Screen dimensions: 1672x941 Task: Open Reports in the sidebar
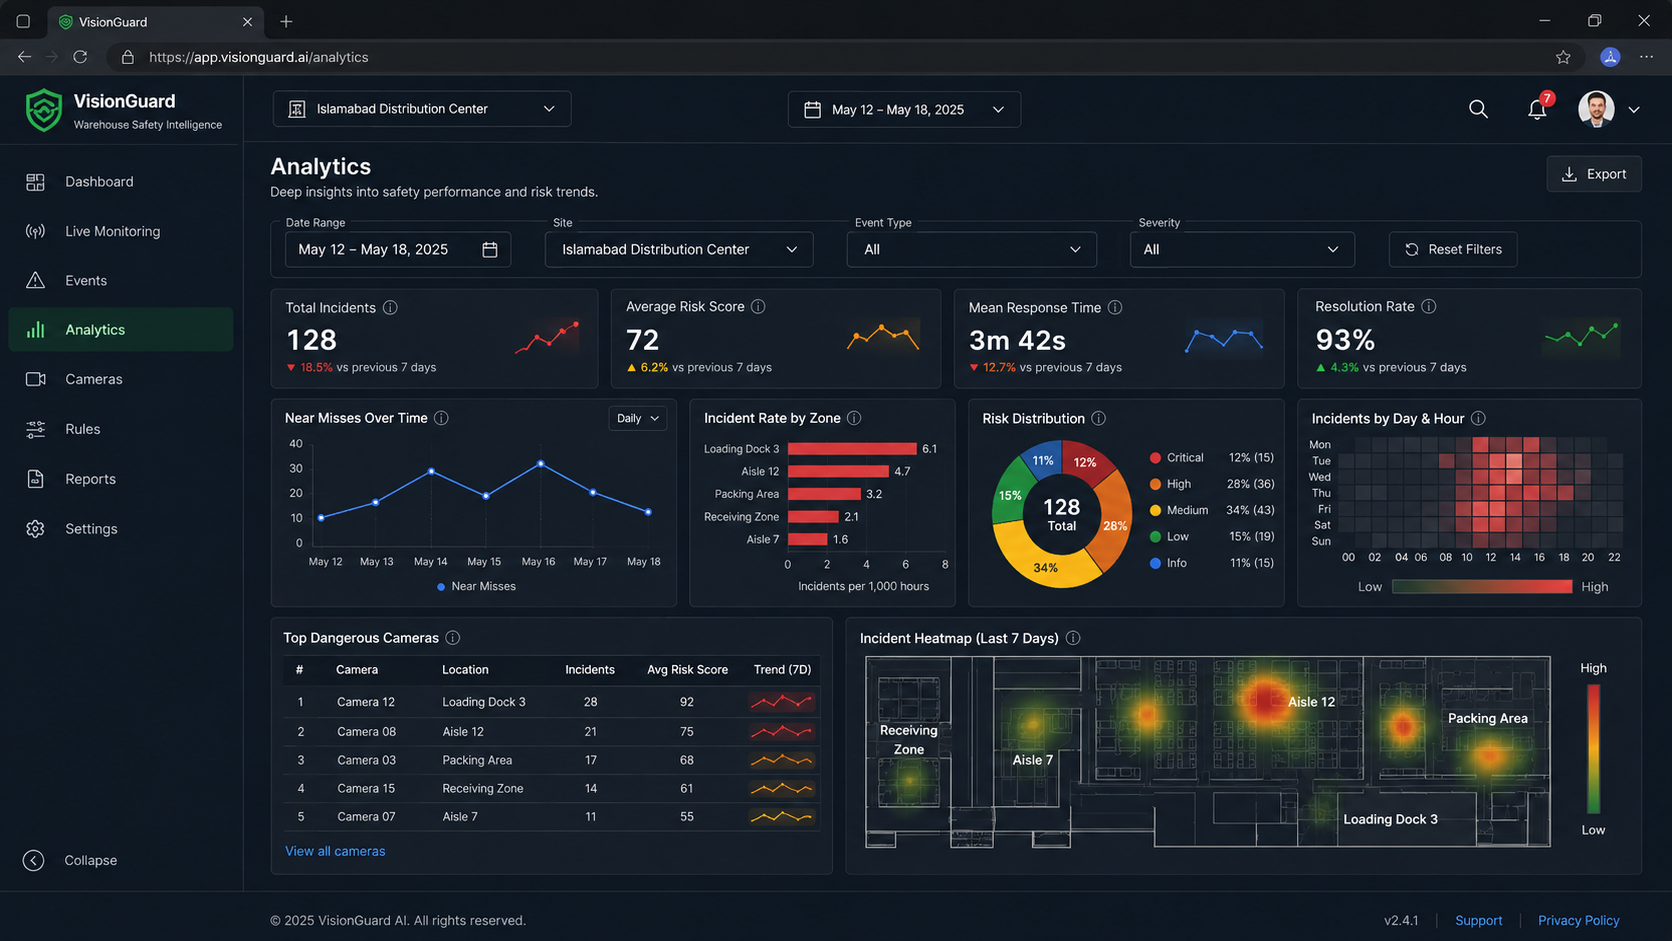pyautogui.click(x=121, y=479)
